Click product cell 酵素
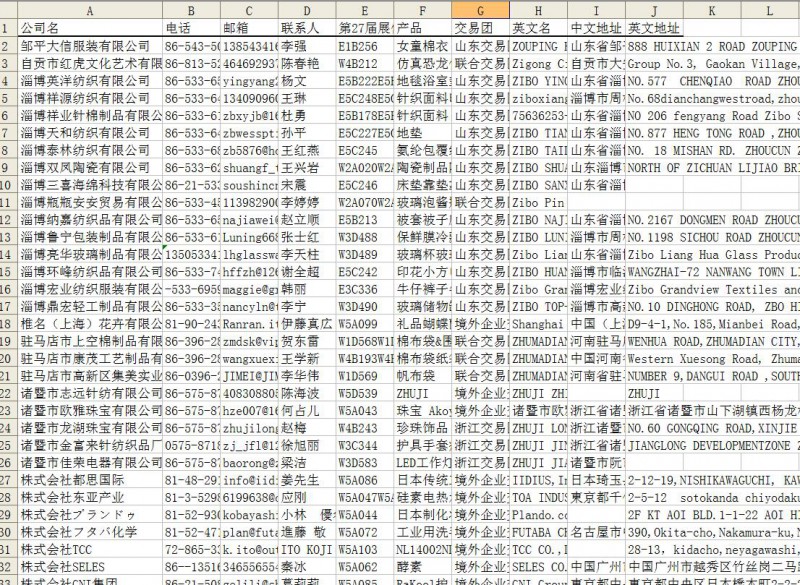The width and height of the screenshot is (800, 585). 423,567
